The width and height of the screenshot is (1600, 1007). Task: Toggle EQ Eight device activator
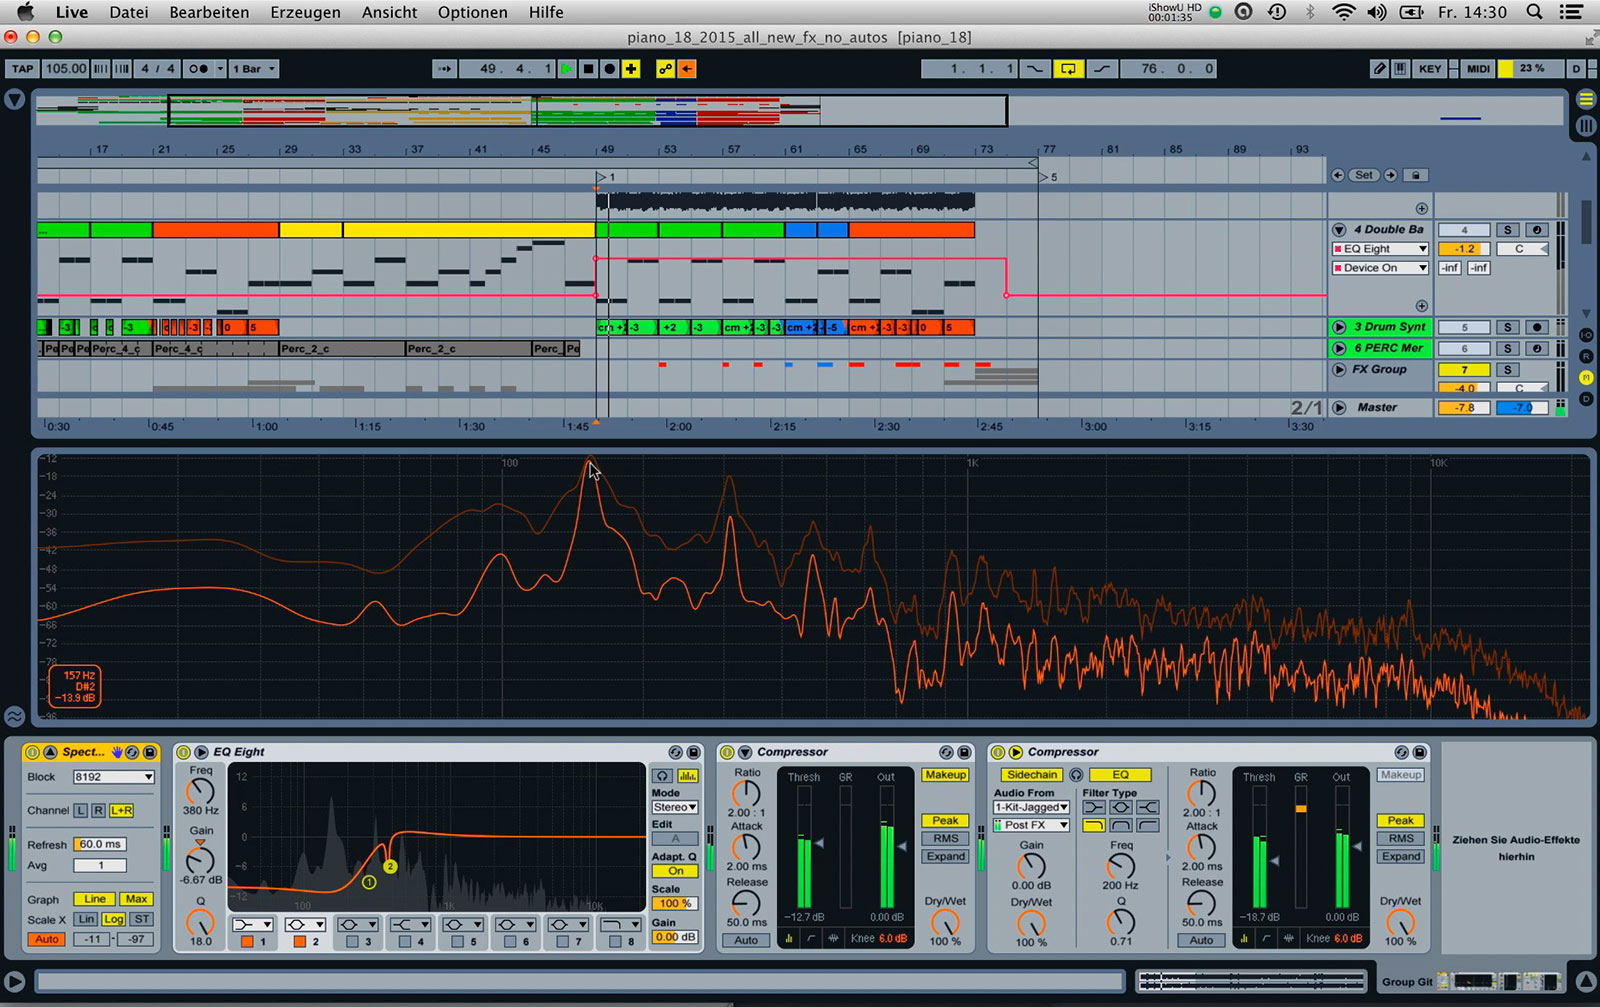[184, 752]
